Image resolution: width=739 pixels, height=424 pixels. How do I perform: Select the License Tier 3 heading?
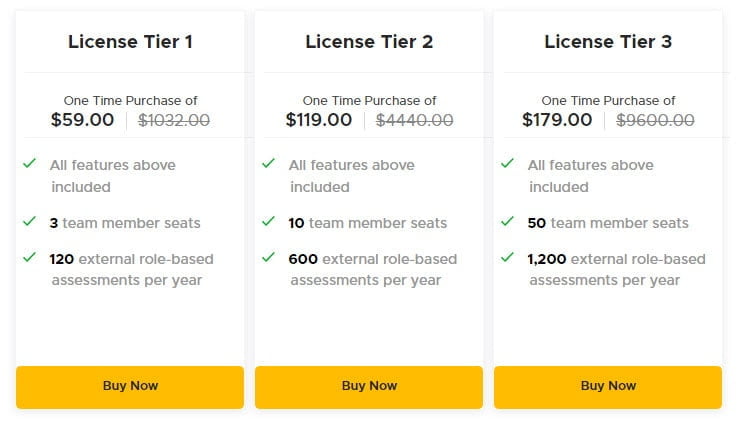coord(608,42)
